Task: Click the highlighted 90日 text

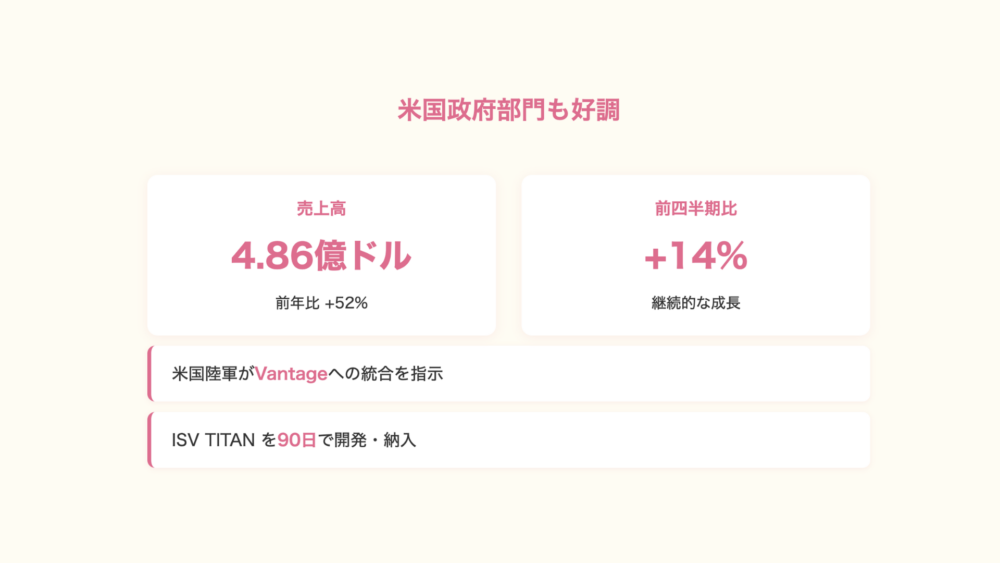Action: pyautogui.click(x=297, y=440)
